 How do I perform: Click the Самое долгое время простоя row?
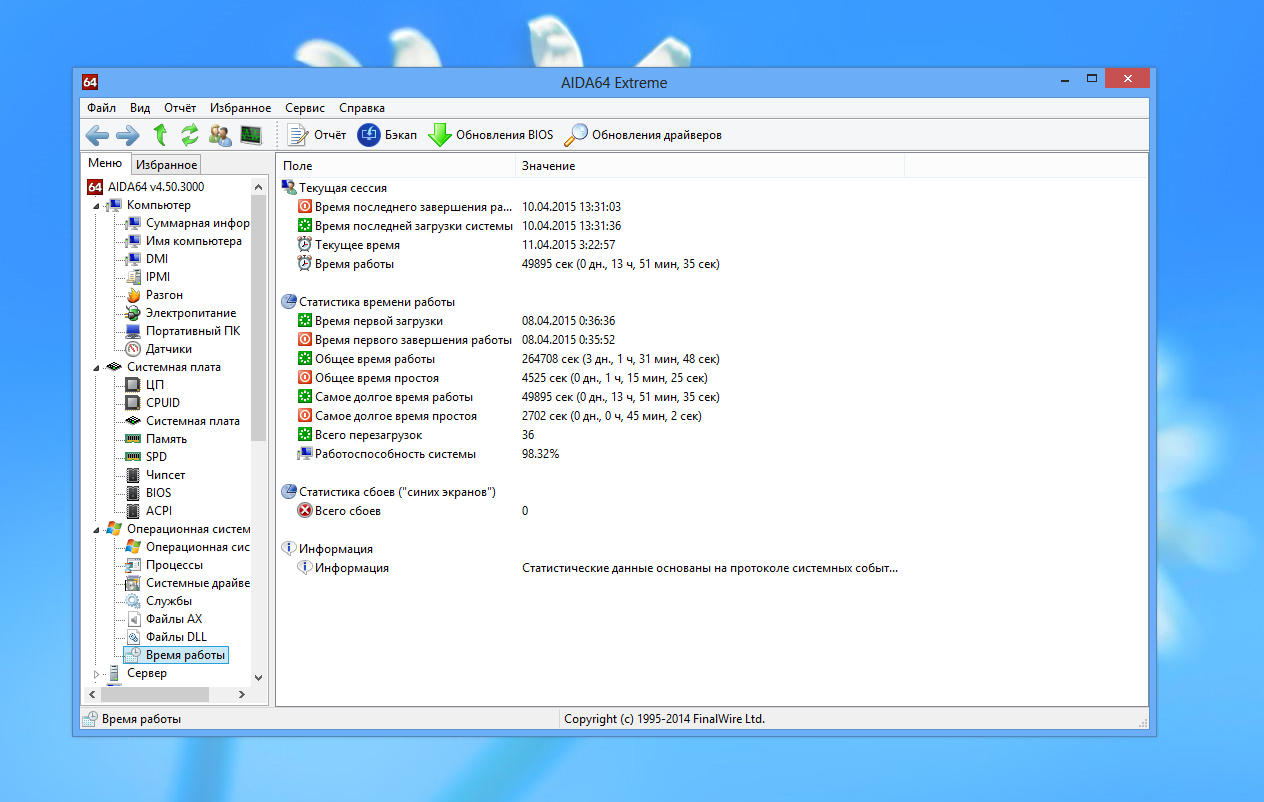712,416
